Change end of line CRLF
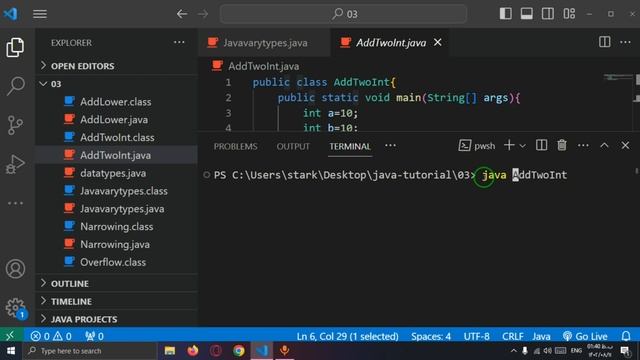Screen dimensions: 640x360 tap(513, 336)
